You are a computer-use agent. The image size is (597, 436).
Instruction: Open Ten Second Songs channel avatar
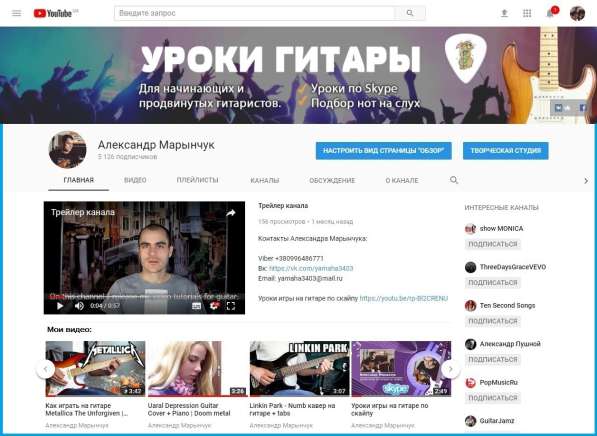[471, 306]
